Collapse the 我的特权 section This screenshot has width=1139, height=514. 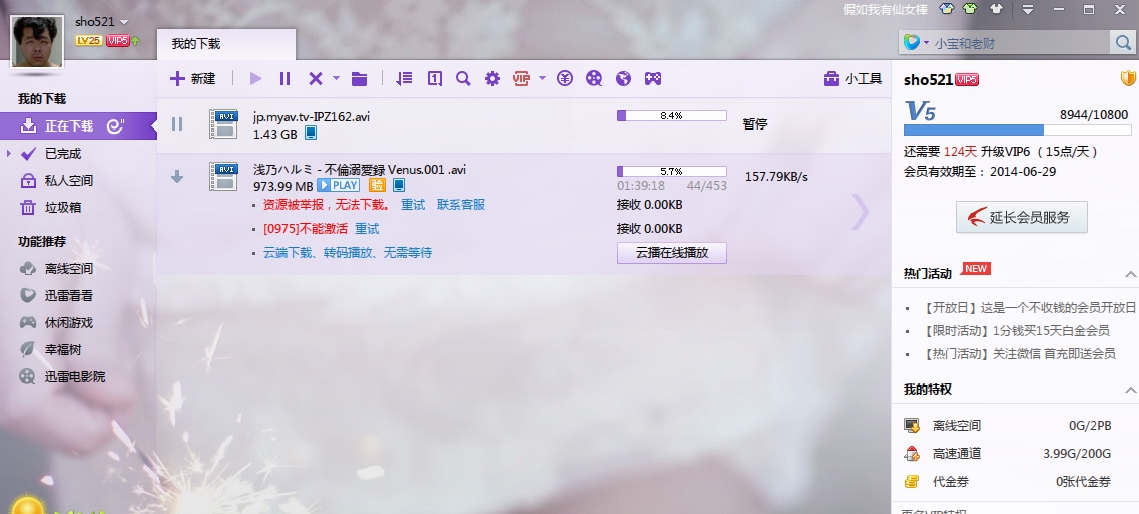1130,391
